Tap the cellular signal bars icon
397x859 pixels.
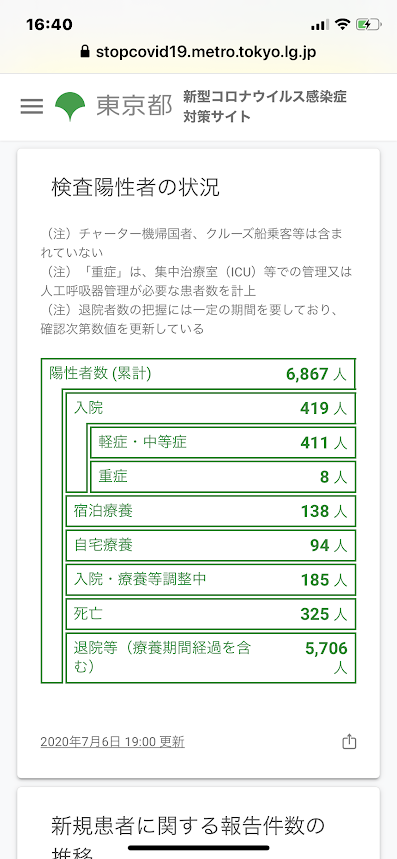click(x=320, y=25)
